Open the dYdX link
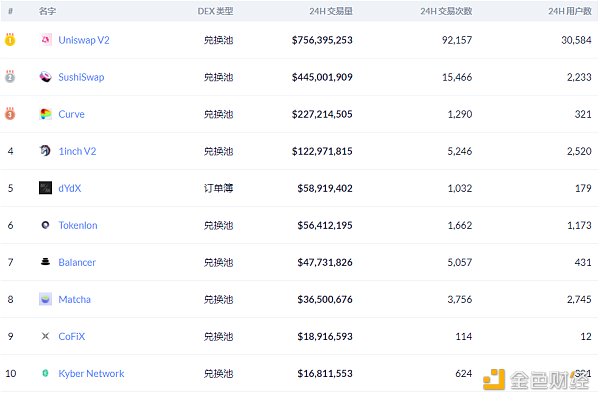Viewport: 600px width, 401px height. [x=70, y=188]
